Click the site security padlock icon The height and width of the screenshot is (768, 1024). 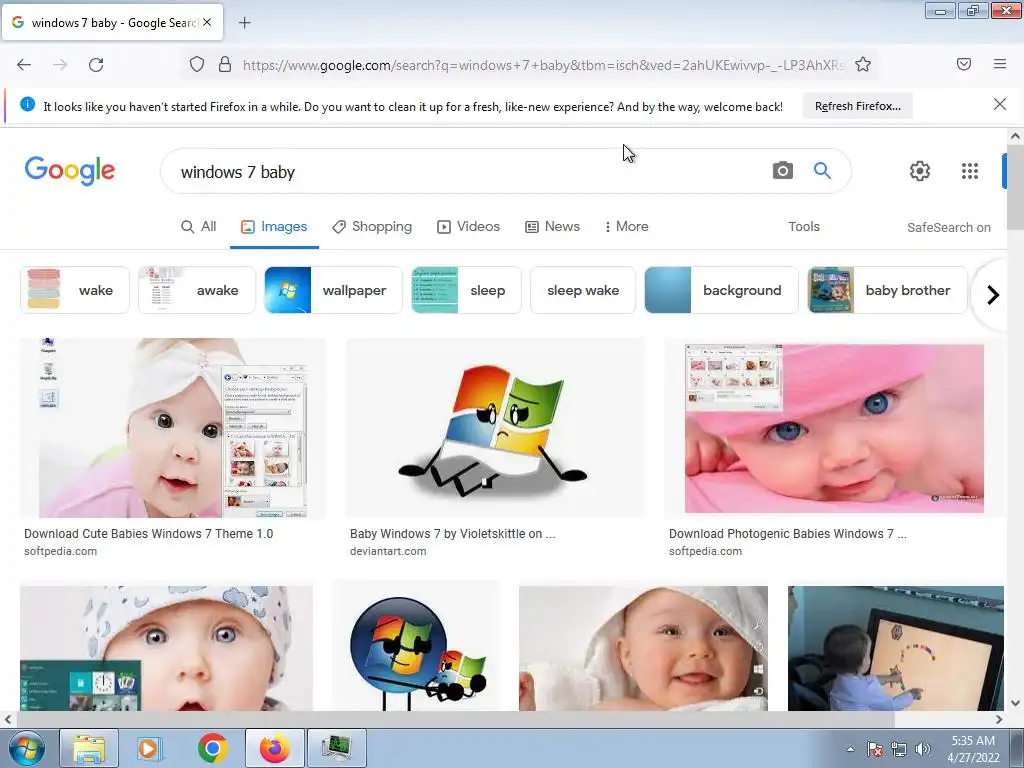coord(225,64)
